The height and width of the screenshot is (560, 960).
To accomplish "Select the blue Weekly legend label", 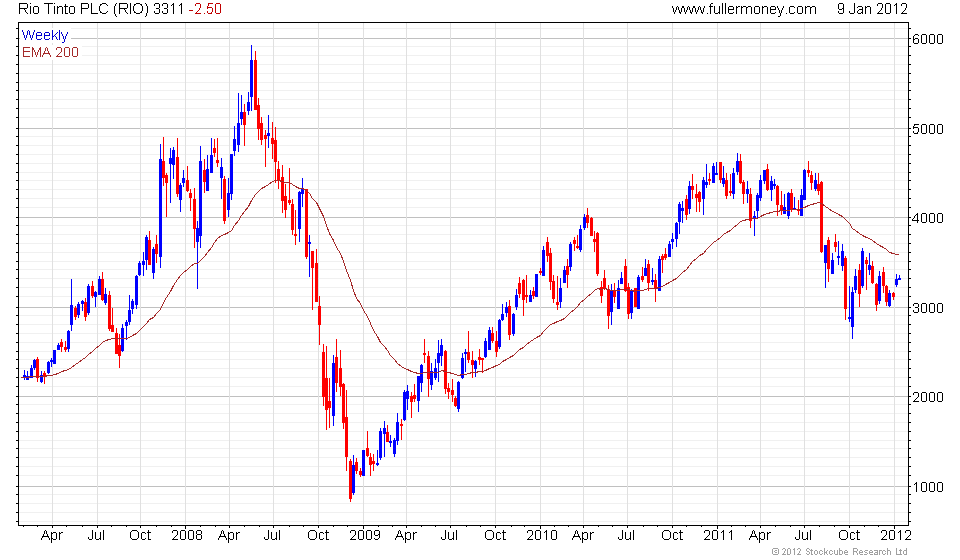I will (45, 35).
